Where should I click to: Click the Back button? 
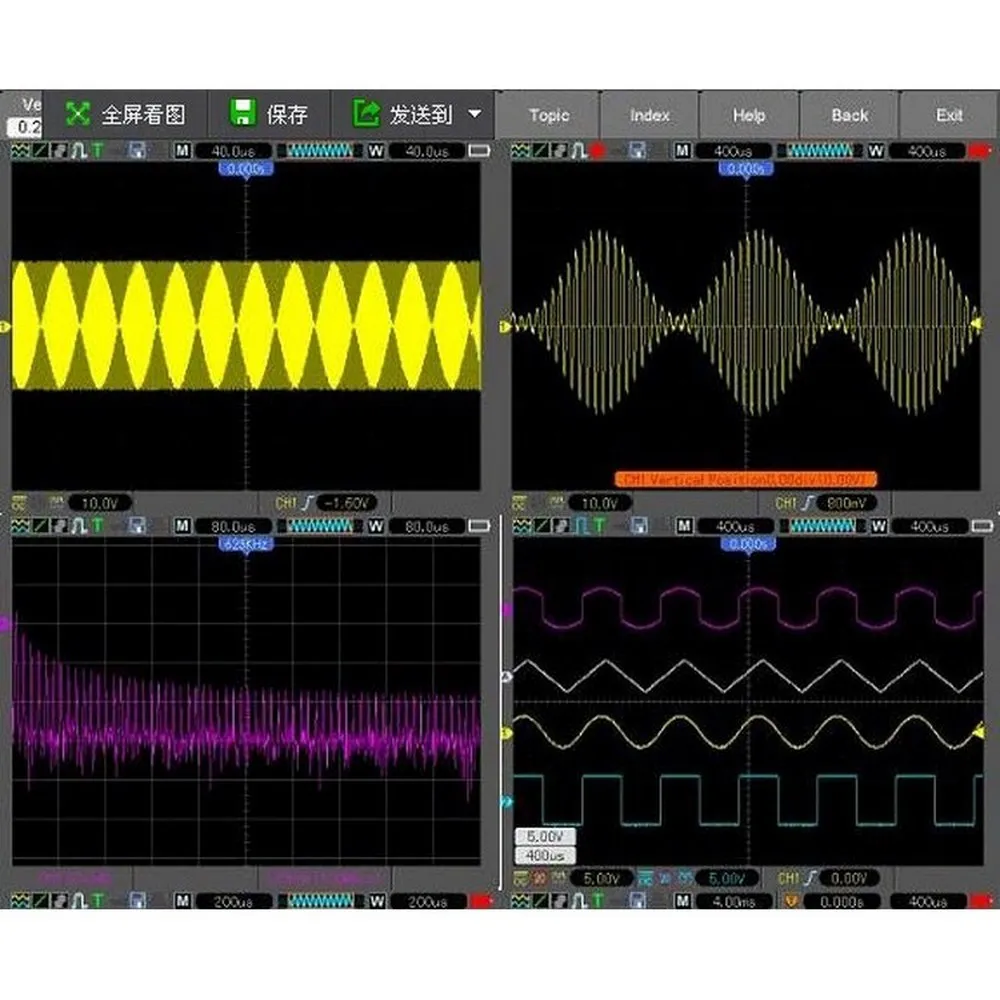click(x=849, y=115)
